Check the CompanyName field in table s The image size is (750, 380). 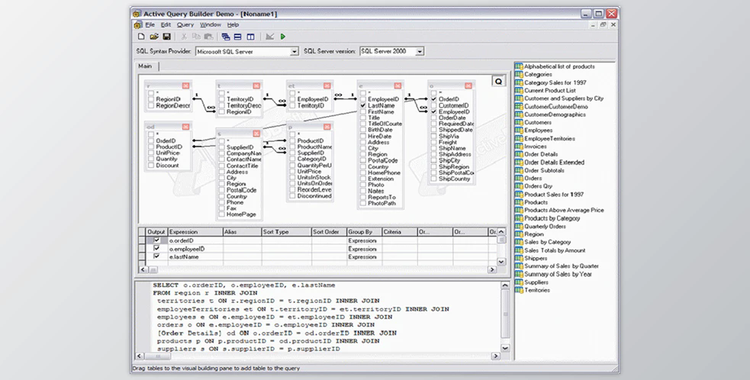click(221, 153)
